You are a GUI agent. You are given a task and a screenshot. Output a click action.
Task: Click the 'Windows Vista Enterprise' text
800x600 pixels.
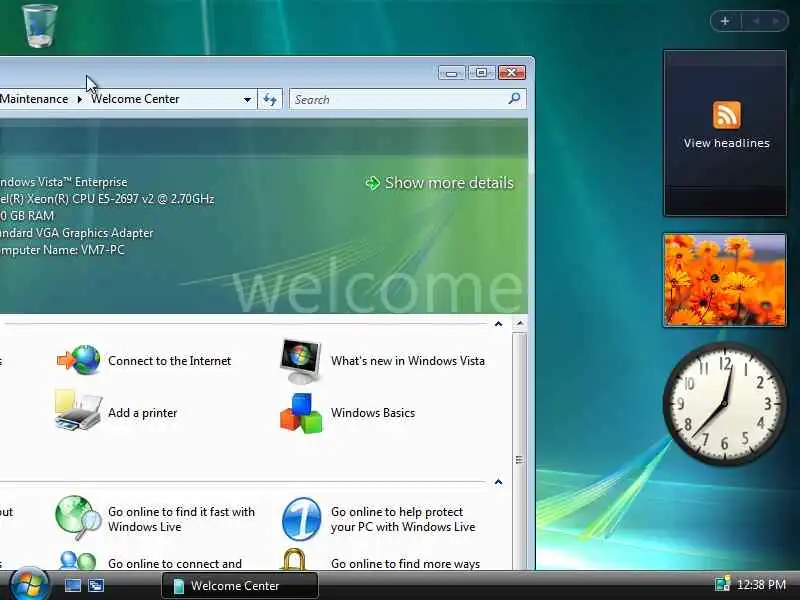click(x=64, y=182)
